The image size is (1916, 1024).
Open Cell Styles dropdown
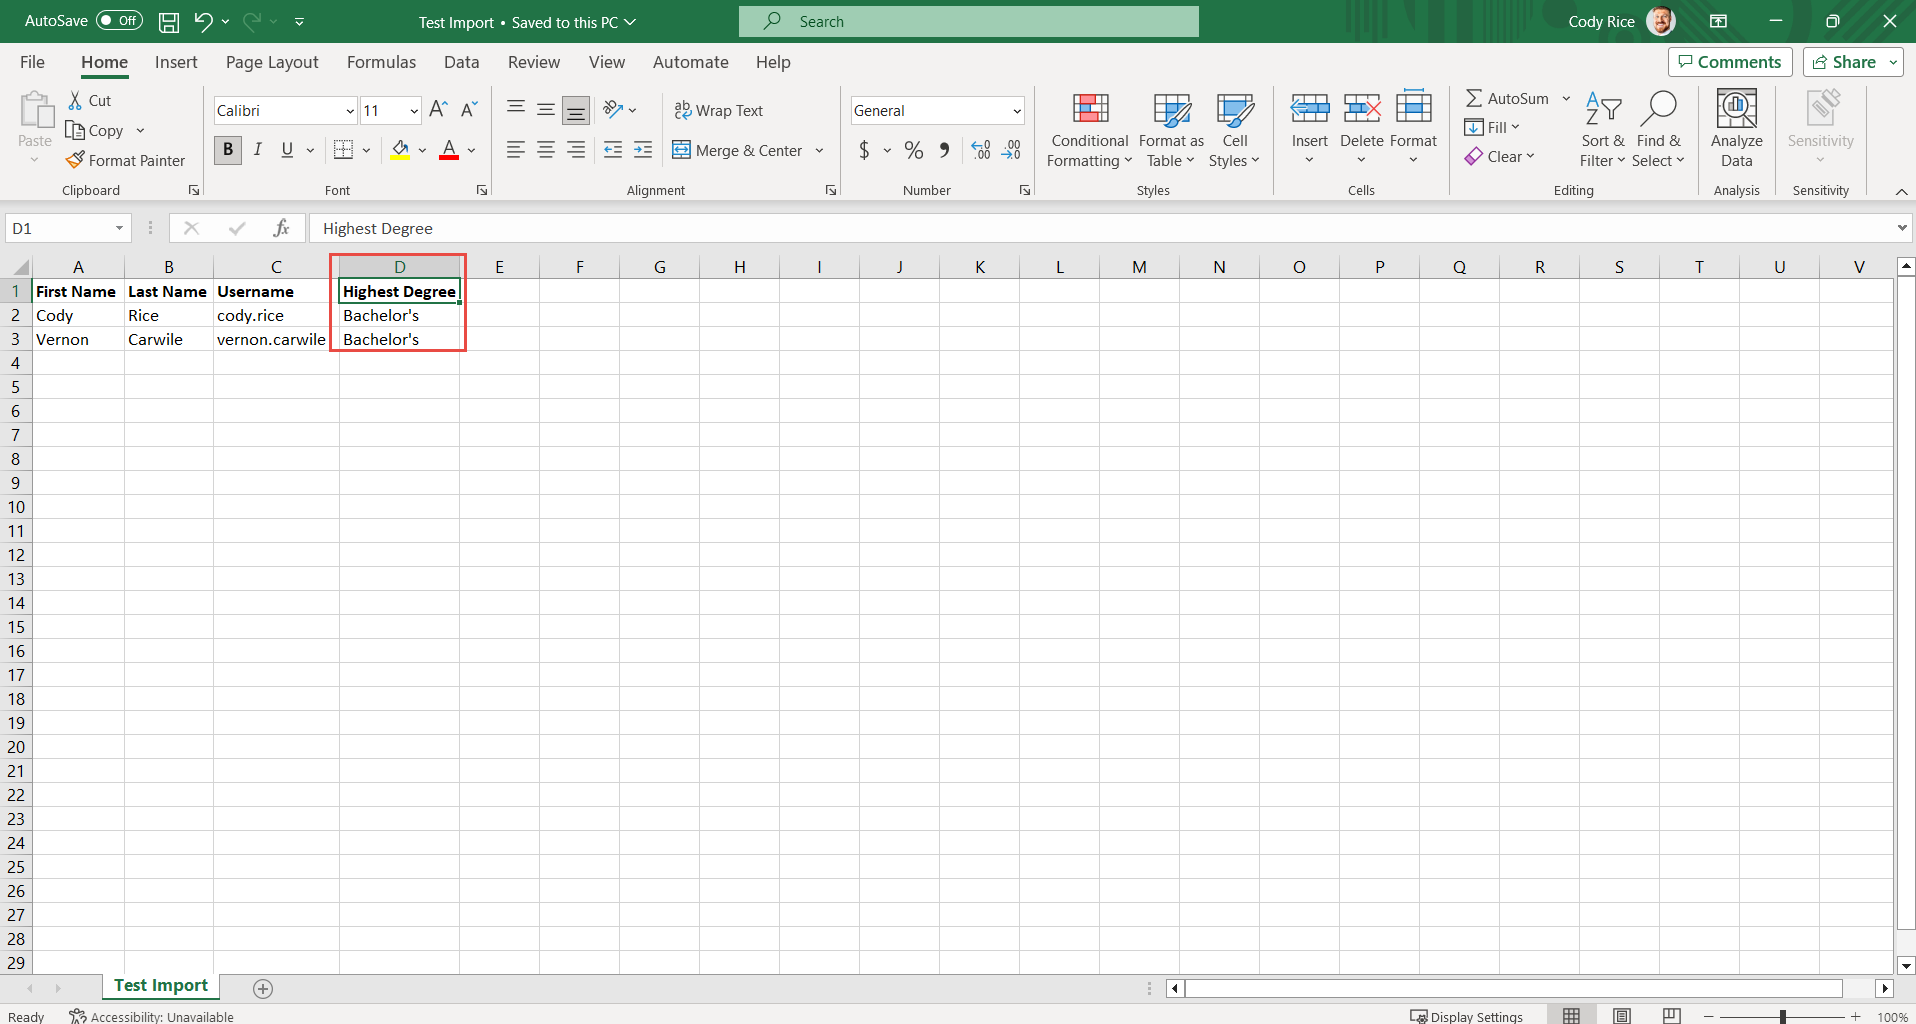point(1235,130)
